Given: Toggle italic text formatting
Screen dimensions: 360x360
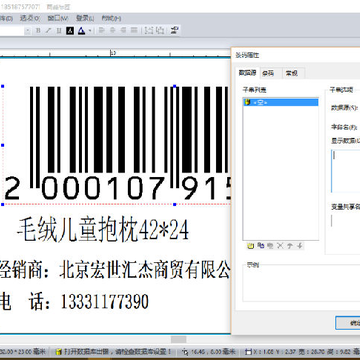Looking at the screenshot, I should click(49, 31).
